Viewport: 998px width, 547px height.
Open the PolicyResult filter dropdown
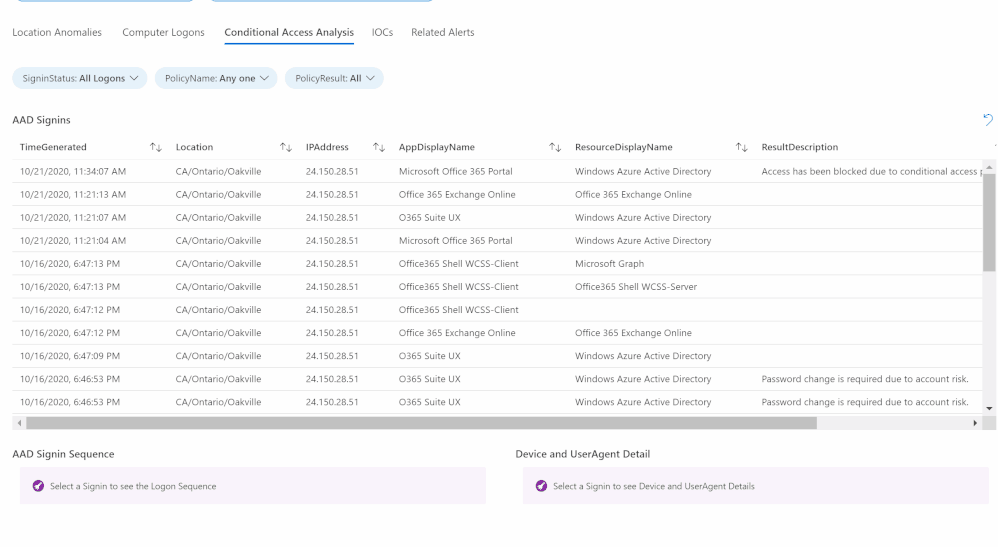(x=334, y=78)
